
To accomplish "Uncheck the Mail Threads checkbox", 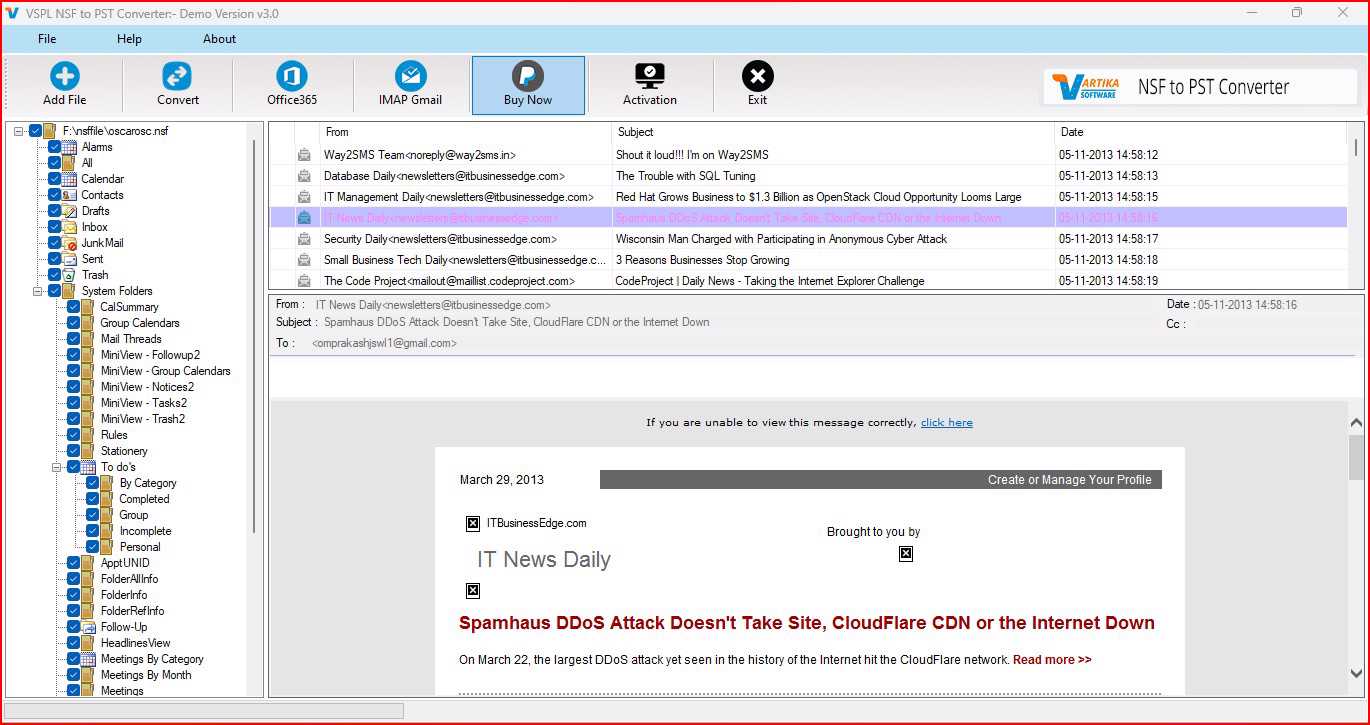I will click(74, 339).
